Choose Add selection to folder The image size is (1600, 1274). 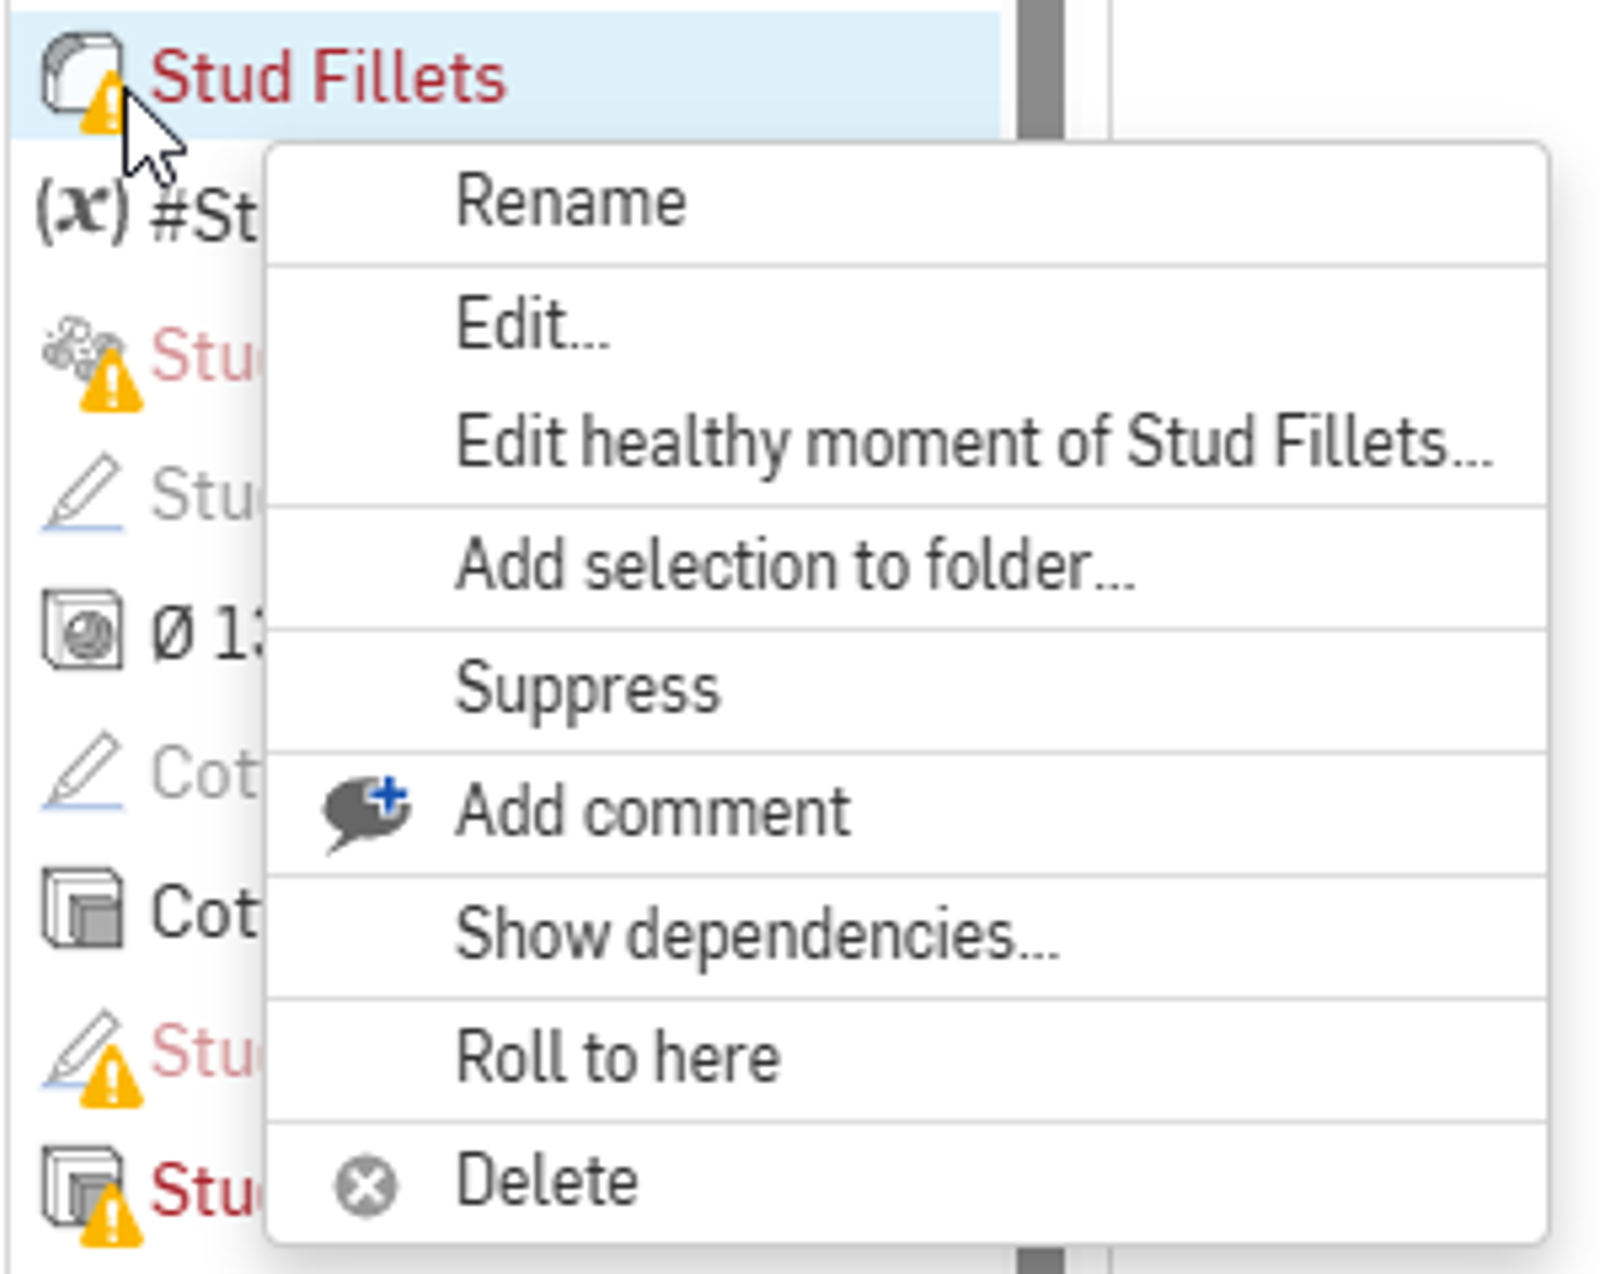(795, 565)
